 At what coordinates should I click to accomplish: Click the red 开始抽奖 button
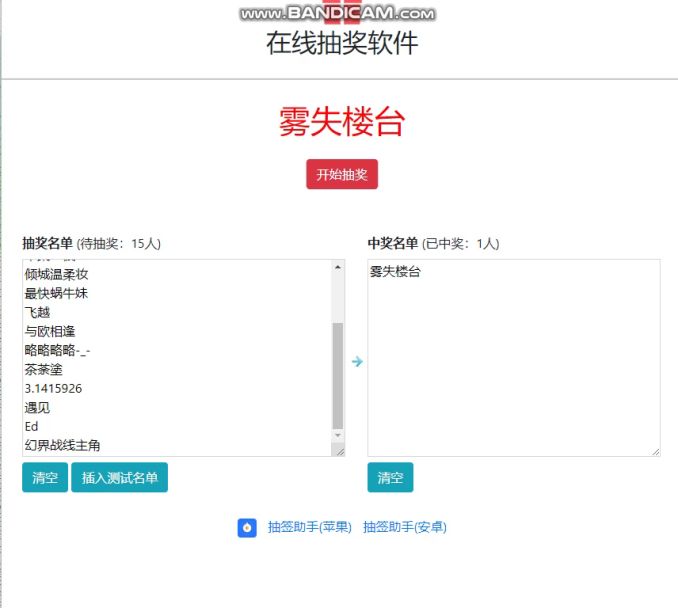[x=342, y=174]
